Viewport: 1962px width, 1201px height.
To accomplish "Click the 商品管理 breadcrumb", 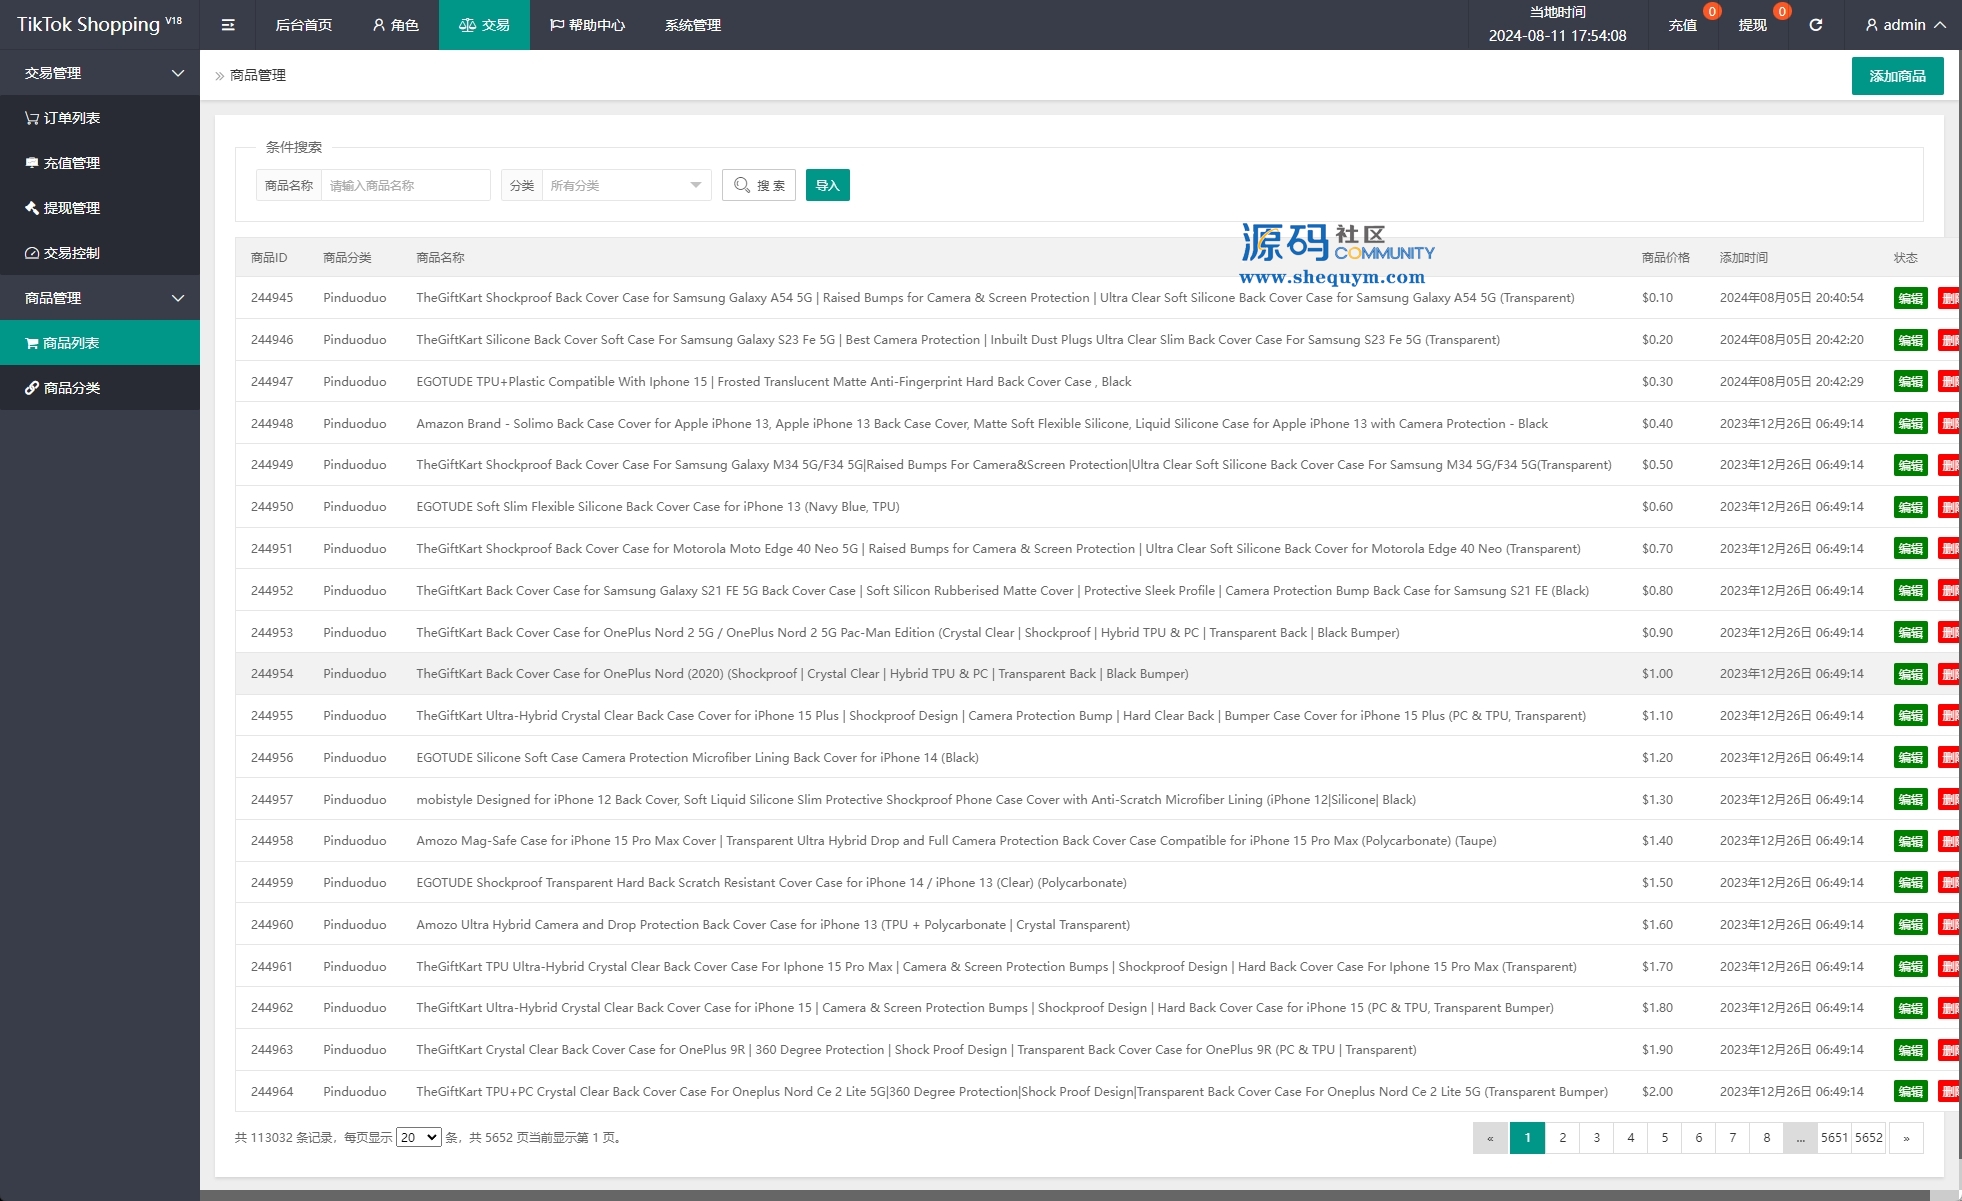I will tap(258, 75).
